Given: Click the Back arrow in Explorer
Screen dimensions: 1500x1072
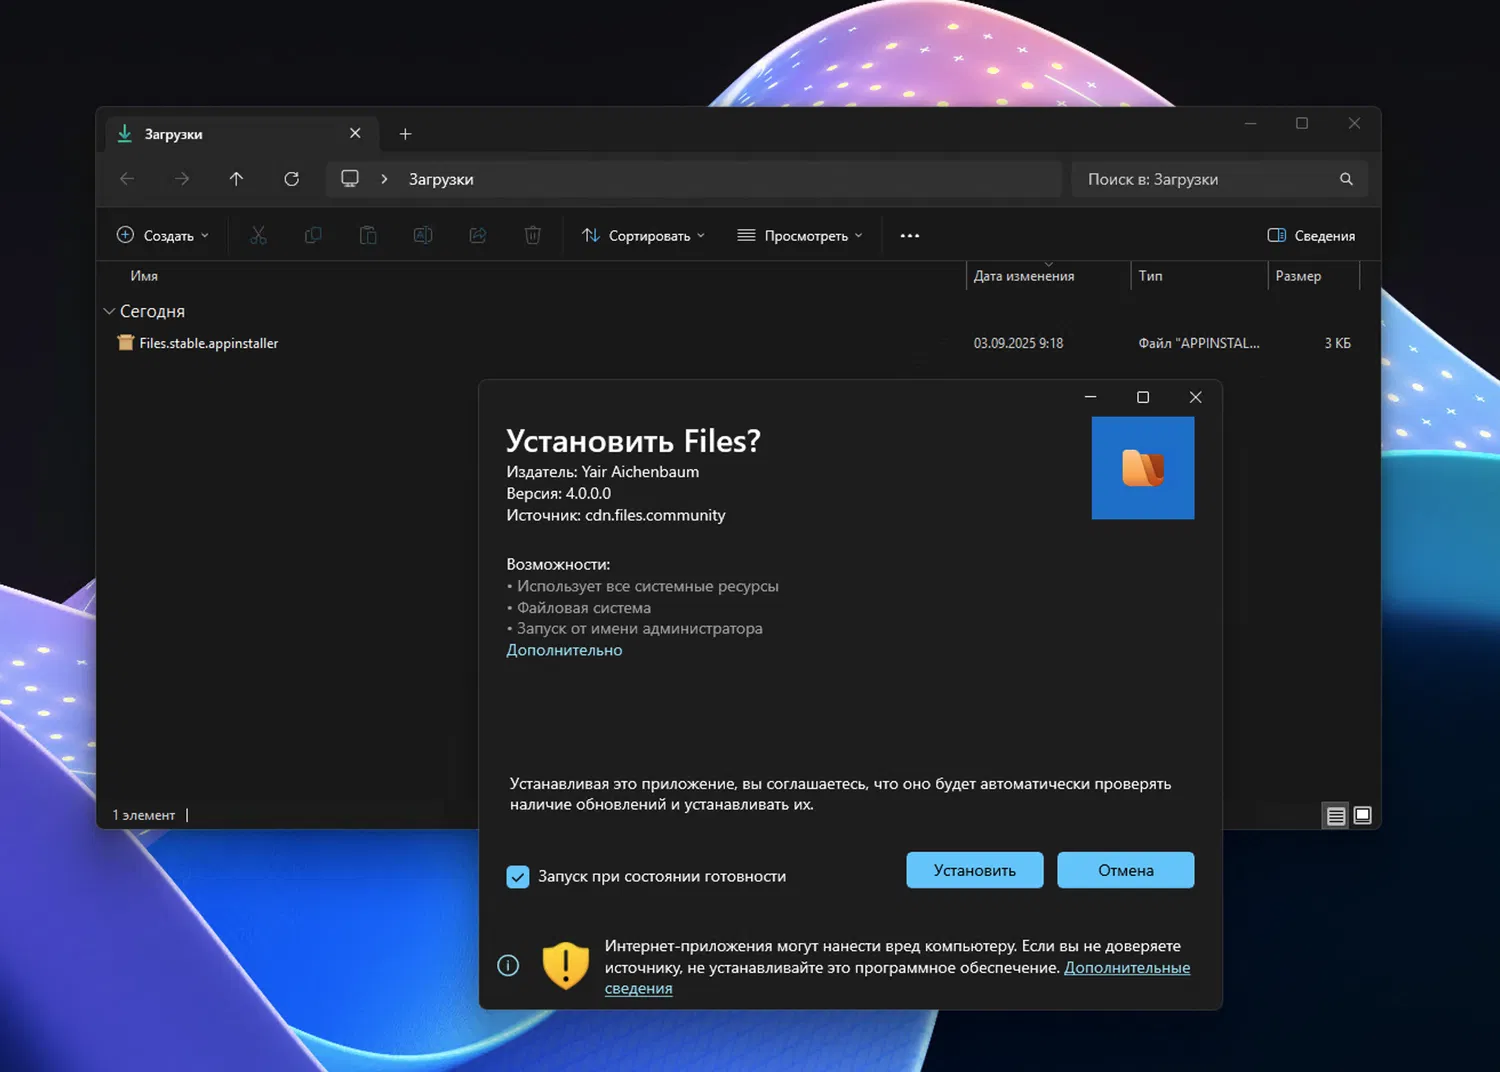Looking at the screenshot, I should tap(127, 179).
